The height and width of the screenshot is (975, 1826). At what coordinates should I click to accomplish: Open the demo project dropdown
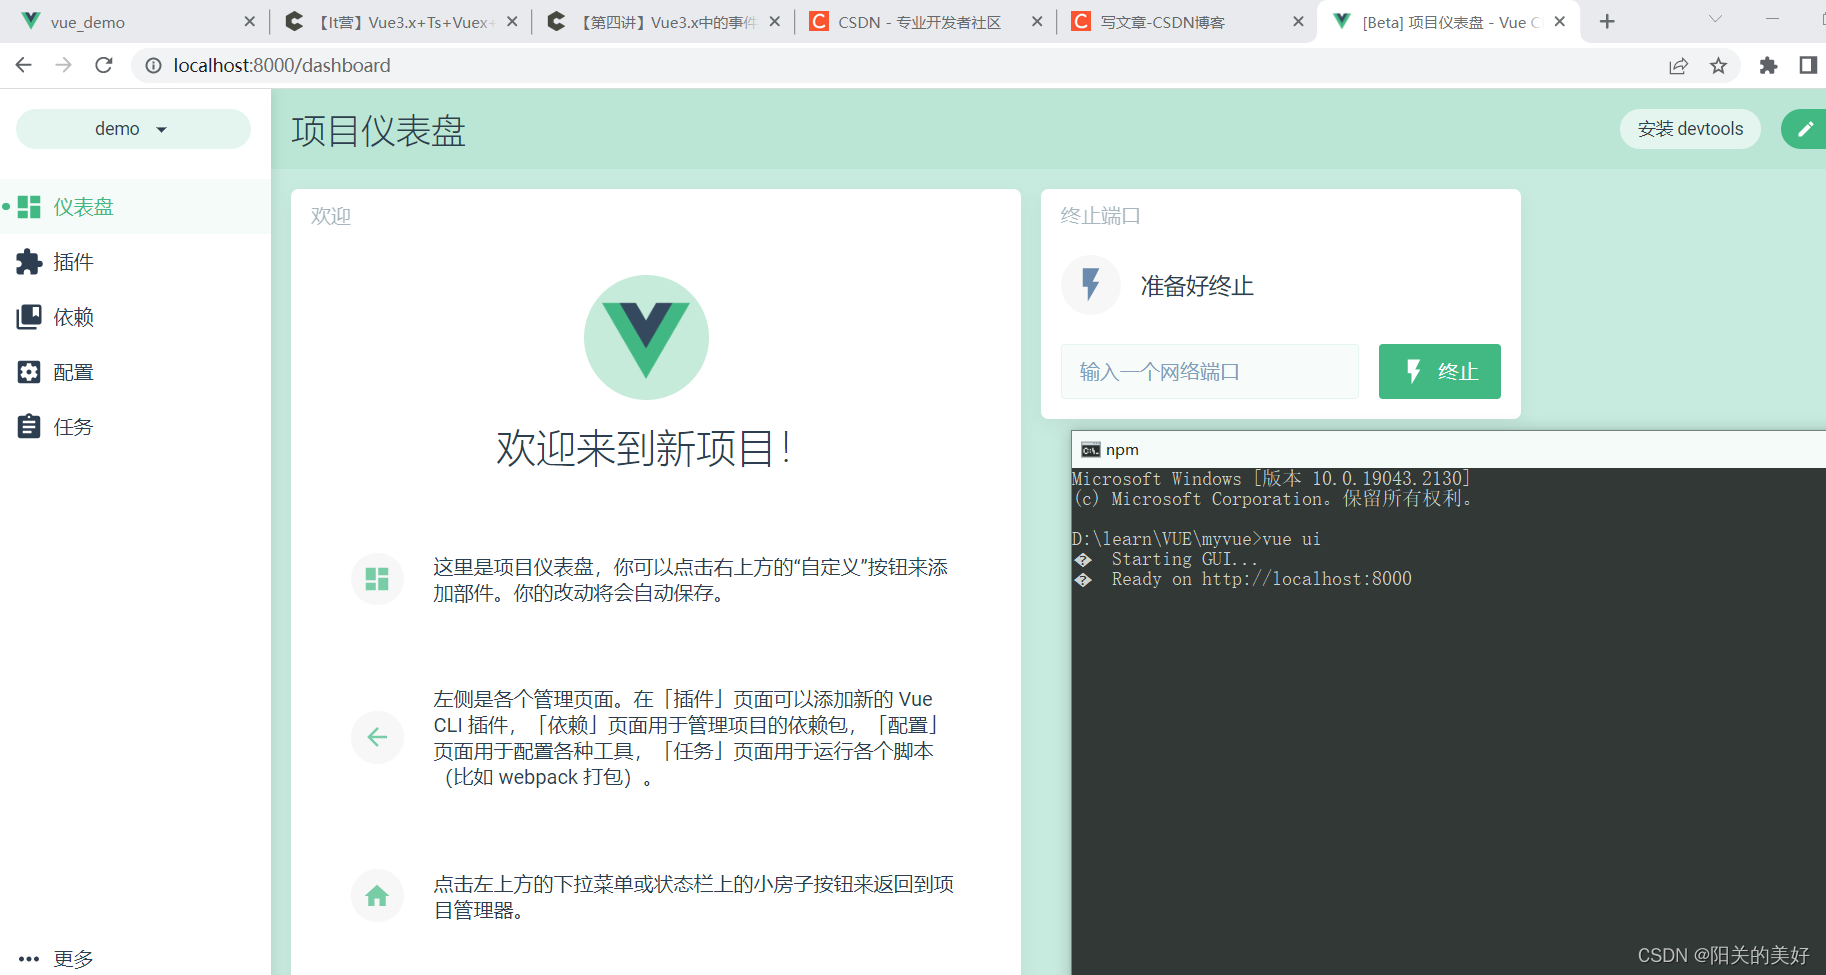(x=133, y=128)
